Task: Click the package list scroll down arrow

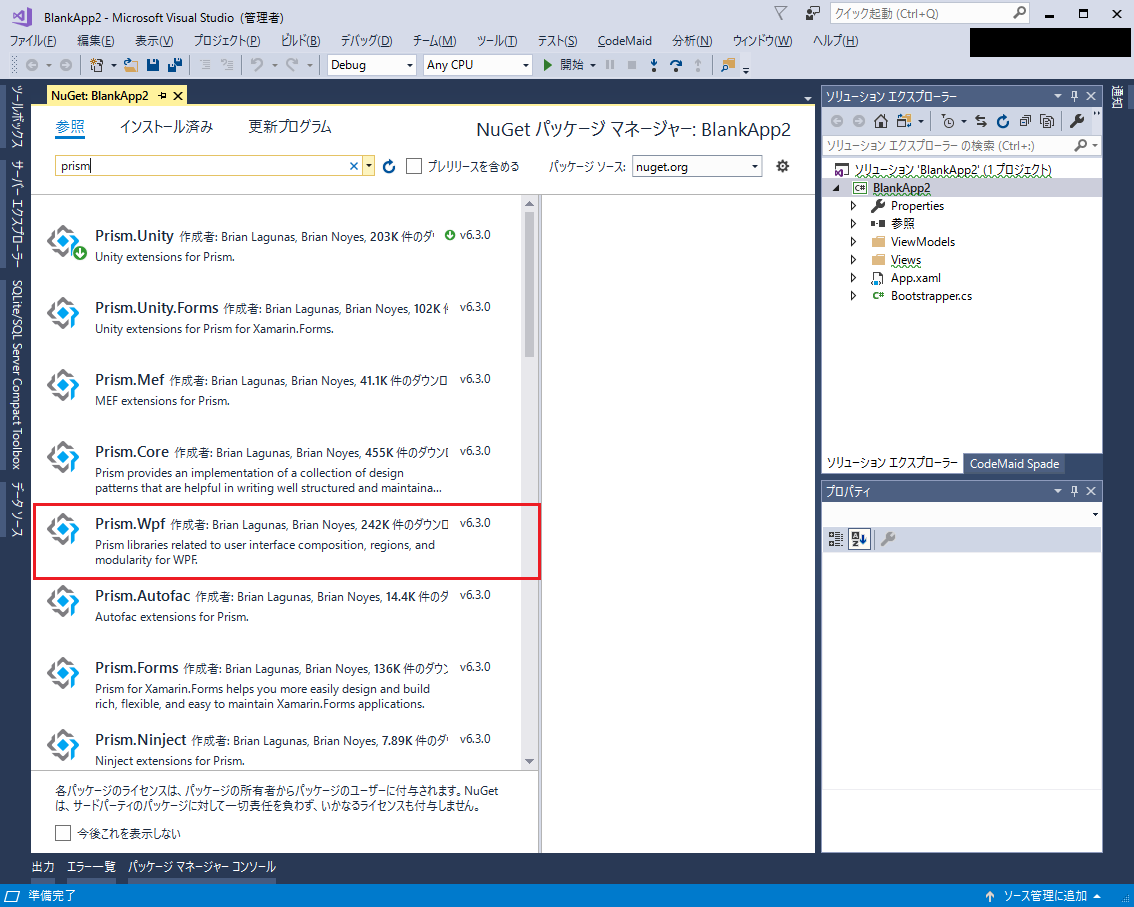Action: [x=529, y=761]
